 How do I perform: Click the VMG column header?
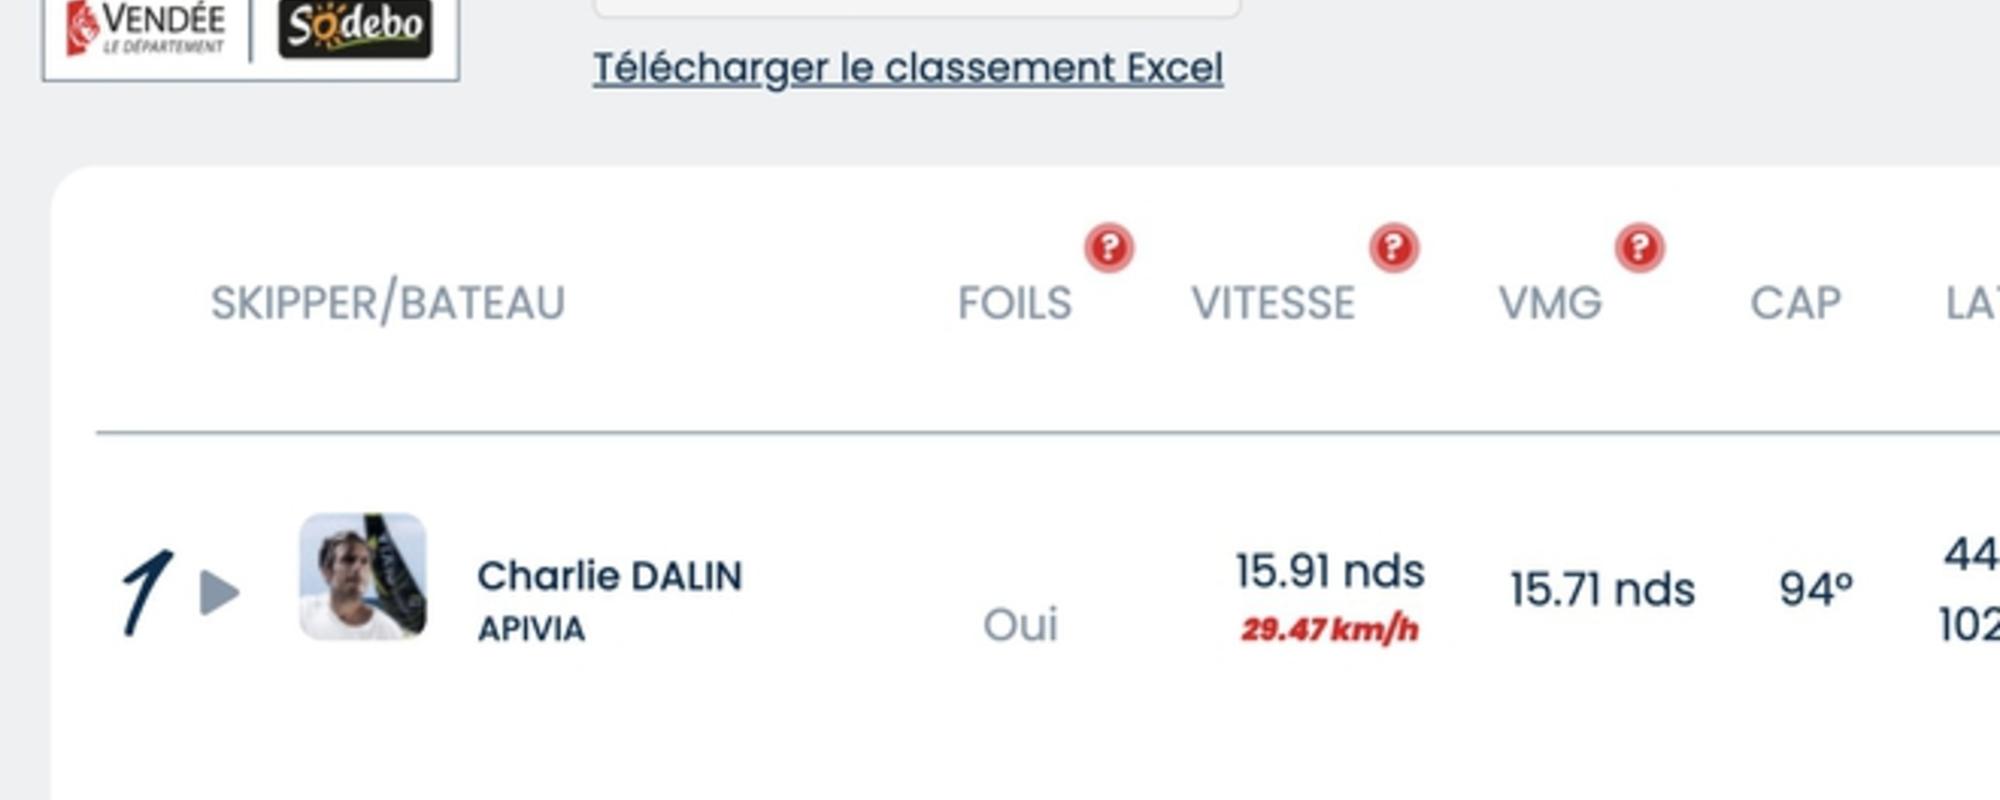coord(1549,303)
